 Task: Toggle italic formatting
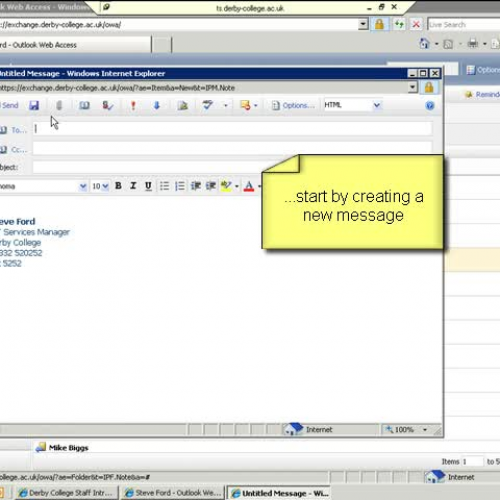[133, 186]
